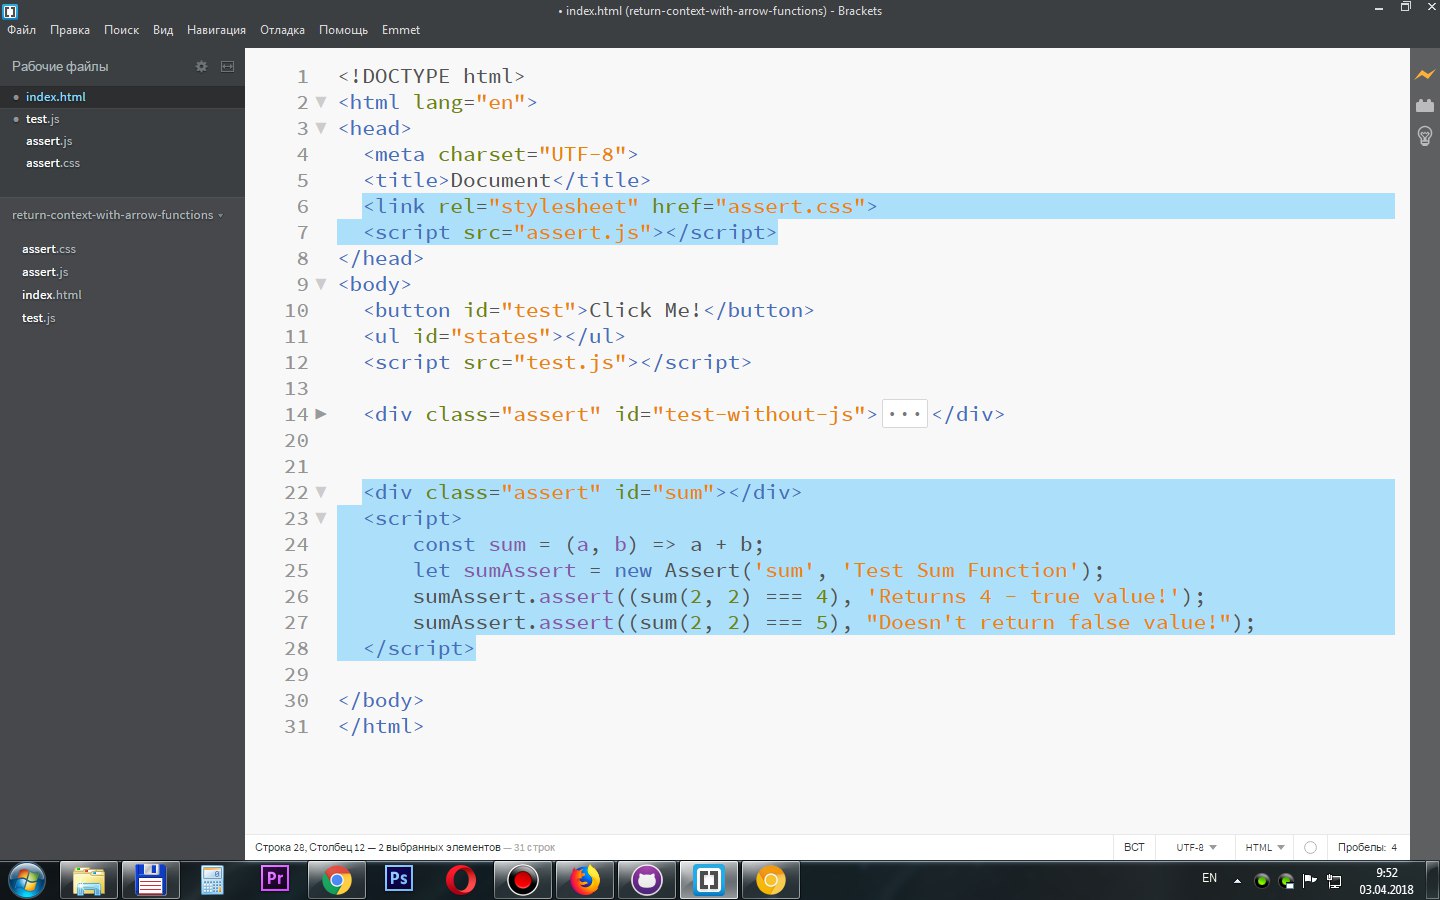This screenshot has width=1440, height=900.
Task: Switch to Google Chrome in taskbar
Action: tap(337, 880)
